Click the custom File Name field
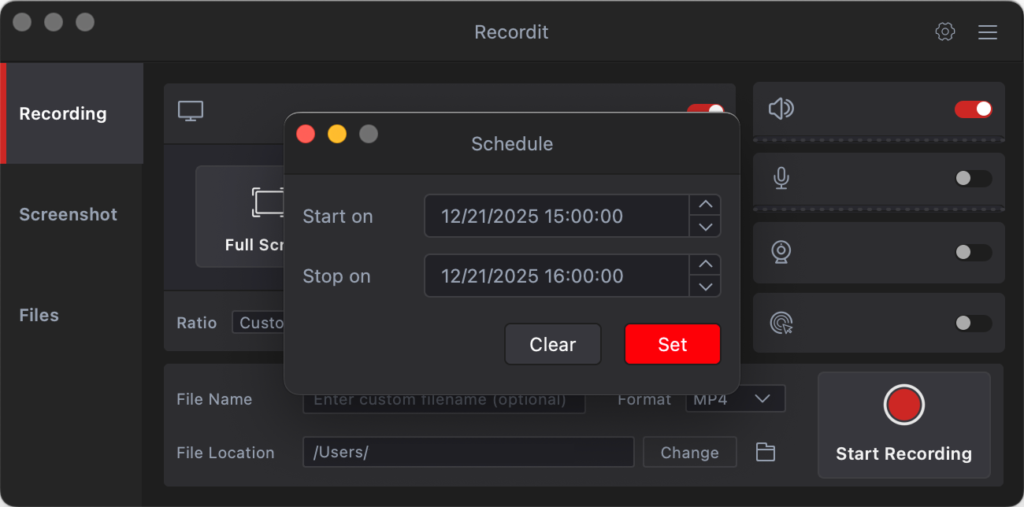Viewport: 1024px width, 507px height. tap(444, 401)
